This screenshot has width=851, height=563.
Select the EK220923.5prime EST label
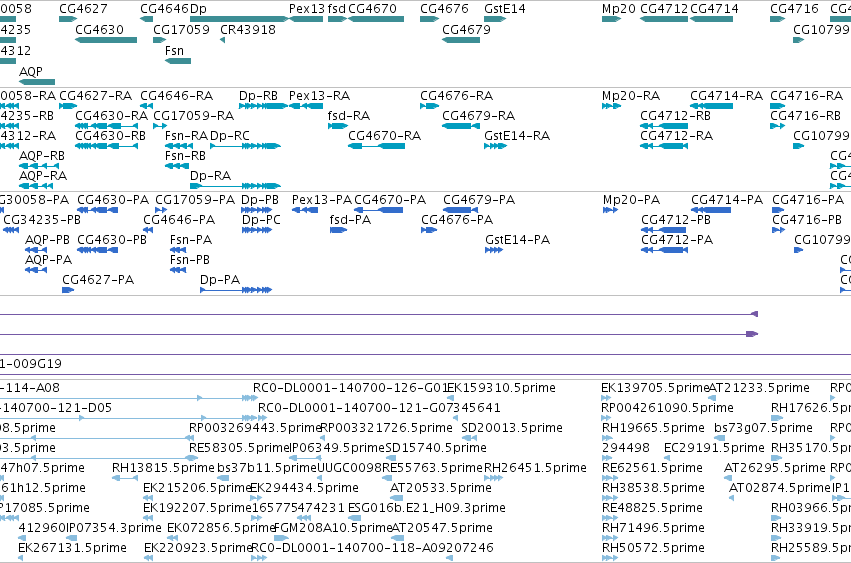(x=198, y=548)
